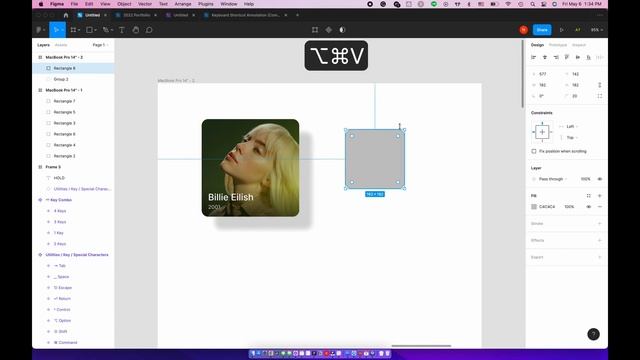Click the Align vertical centers icon
Image resolution: width=640 pixels, height=360 pixels.
(x=578, y=58)
